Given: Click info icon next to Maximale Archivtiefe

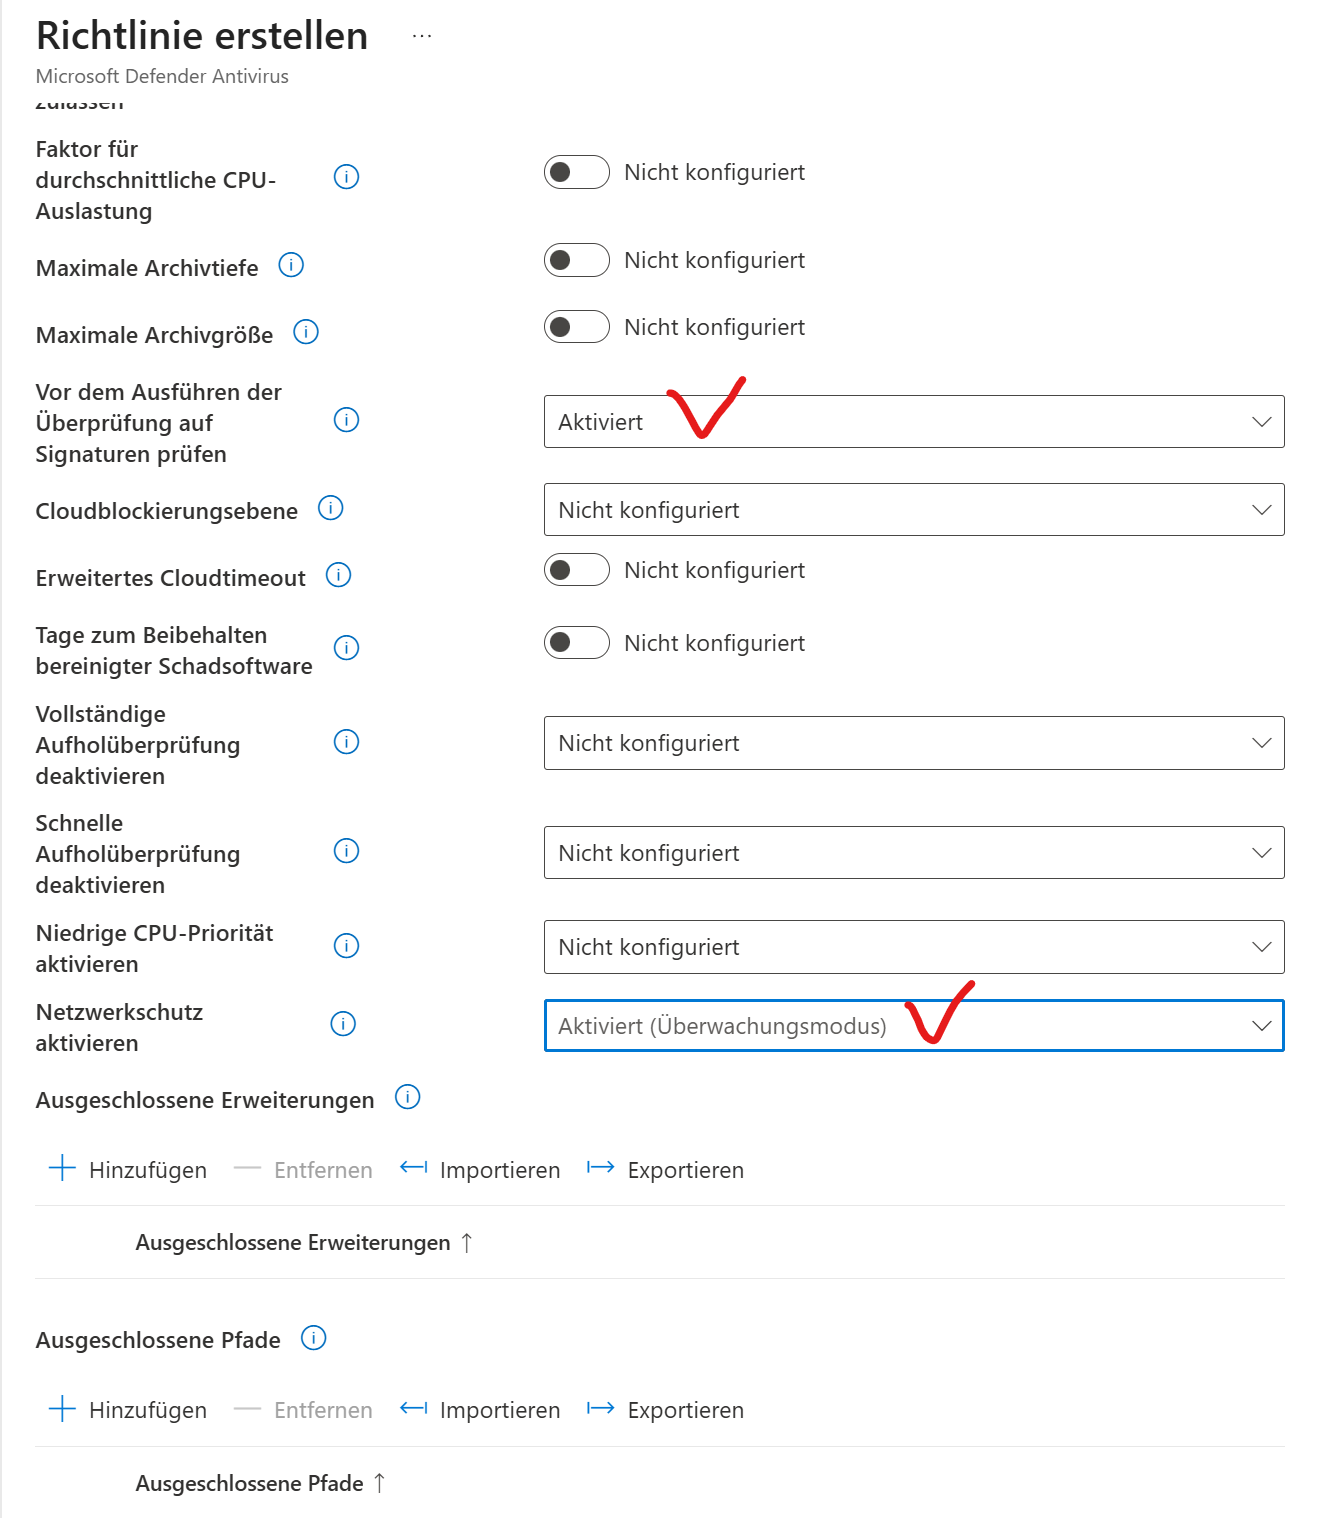Looking at the screenshot, I should [x=291, y=265].
